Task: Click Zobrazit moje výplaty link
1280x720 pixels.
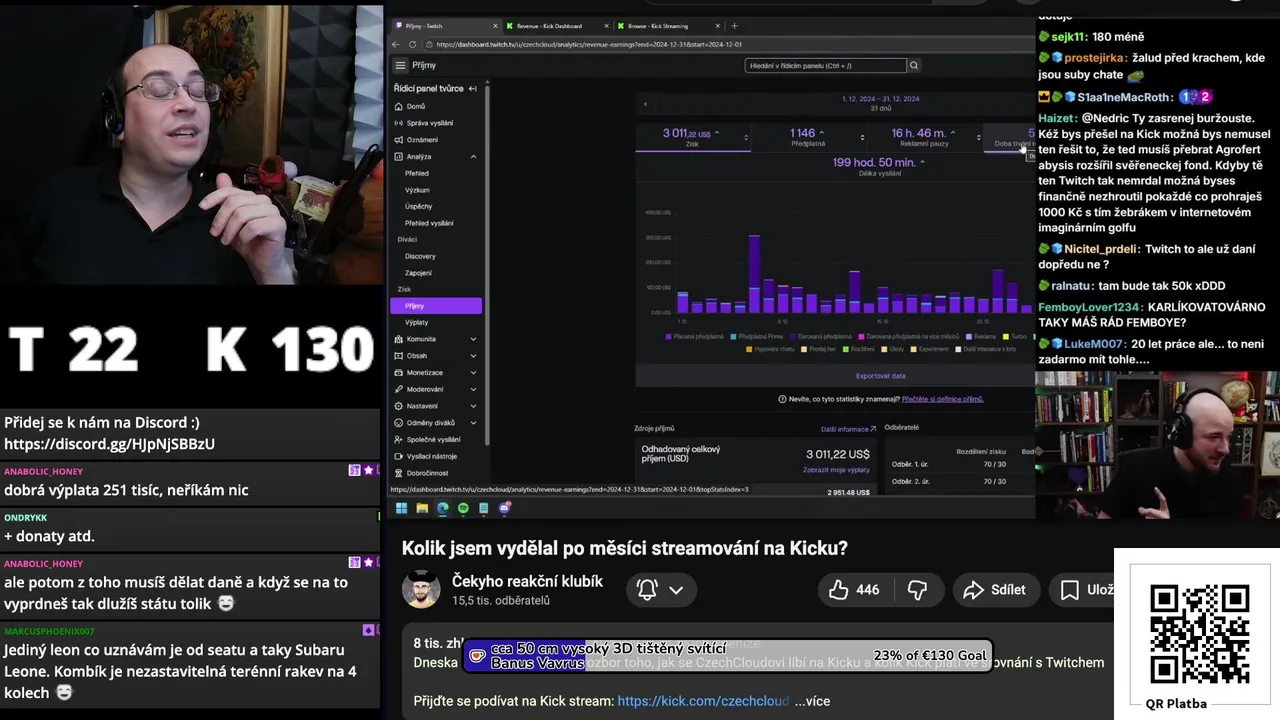Action: point(836,470)
